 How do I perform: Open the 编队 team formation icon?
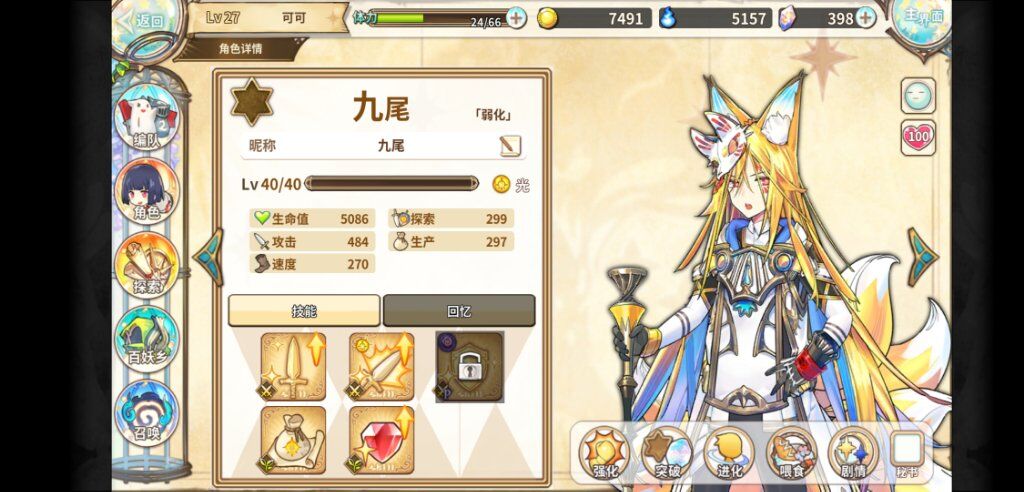pyautogui.click(x=146, y=118)
